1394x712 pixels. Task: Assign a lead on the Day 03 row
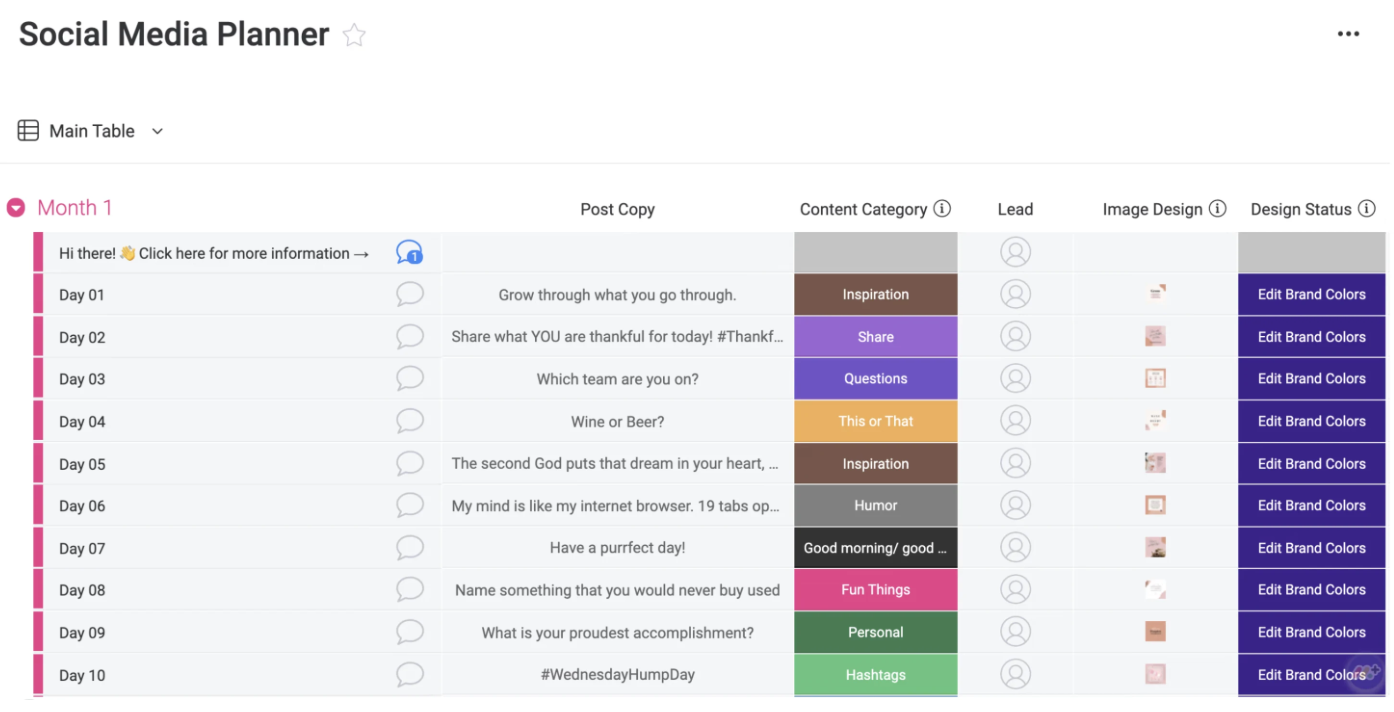[x=1015, y=379]
